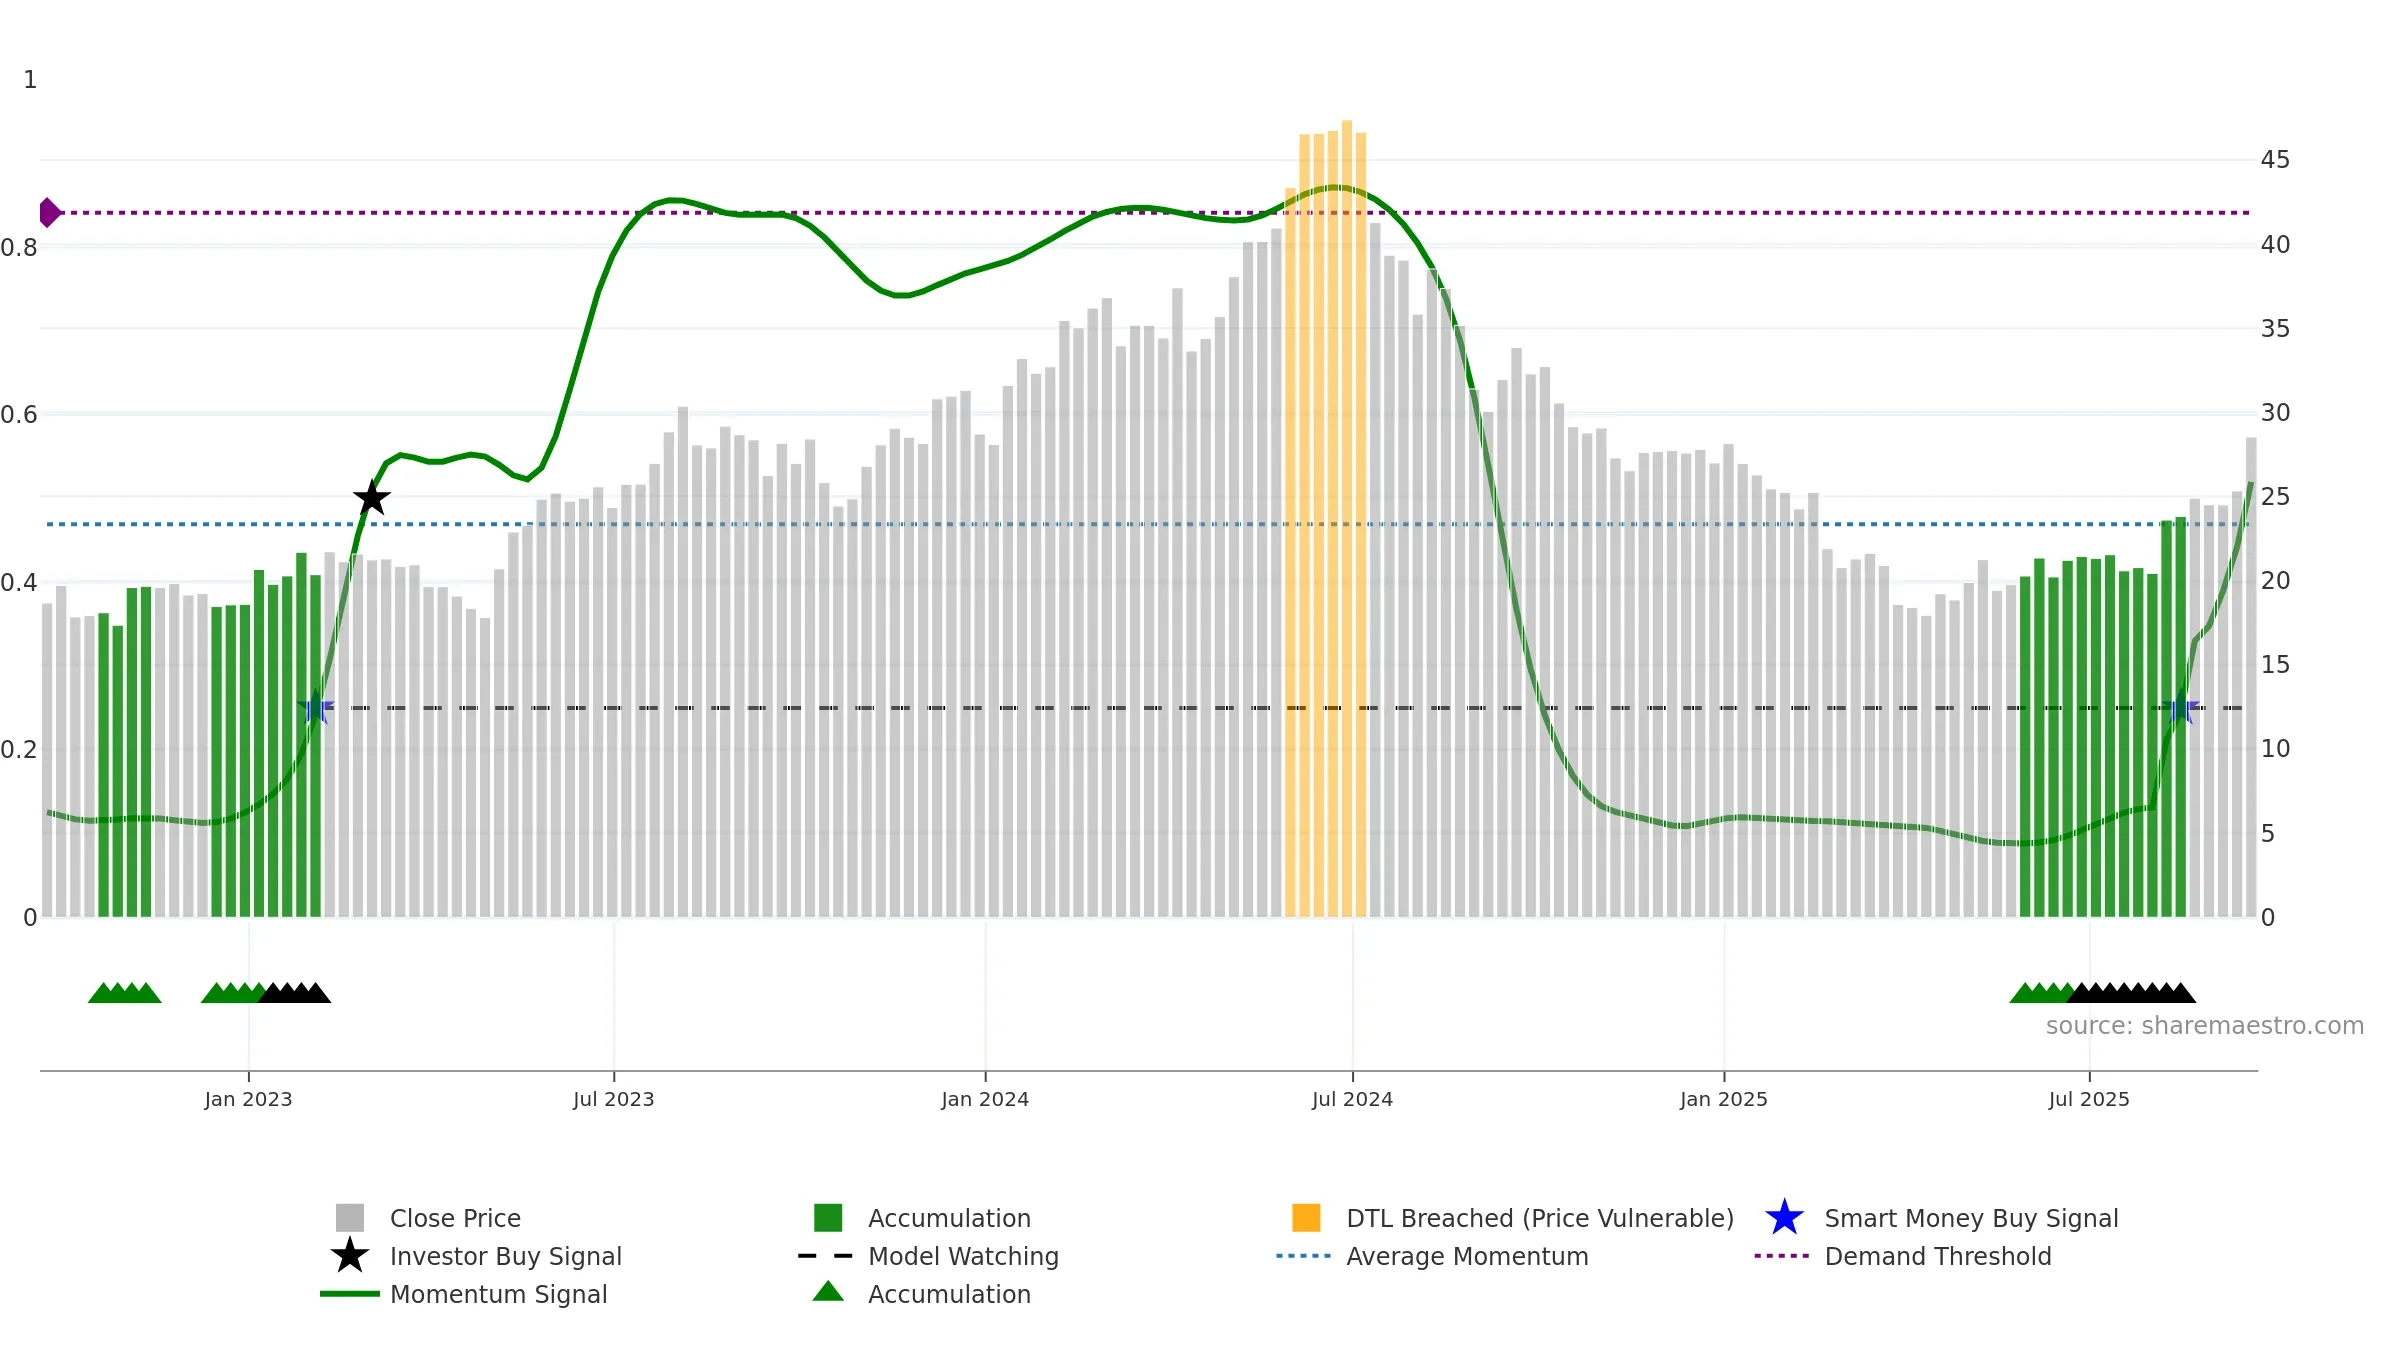This screenshot has height=1350, width=2400.
Task: Click the tallest orange DTL breached bar
Action: coord(1347,518)
